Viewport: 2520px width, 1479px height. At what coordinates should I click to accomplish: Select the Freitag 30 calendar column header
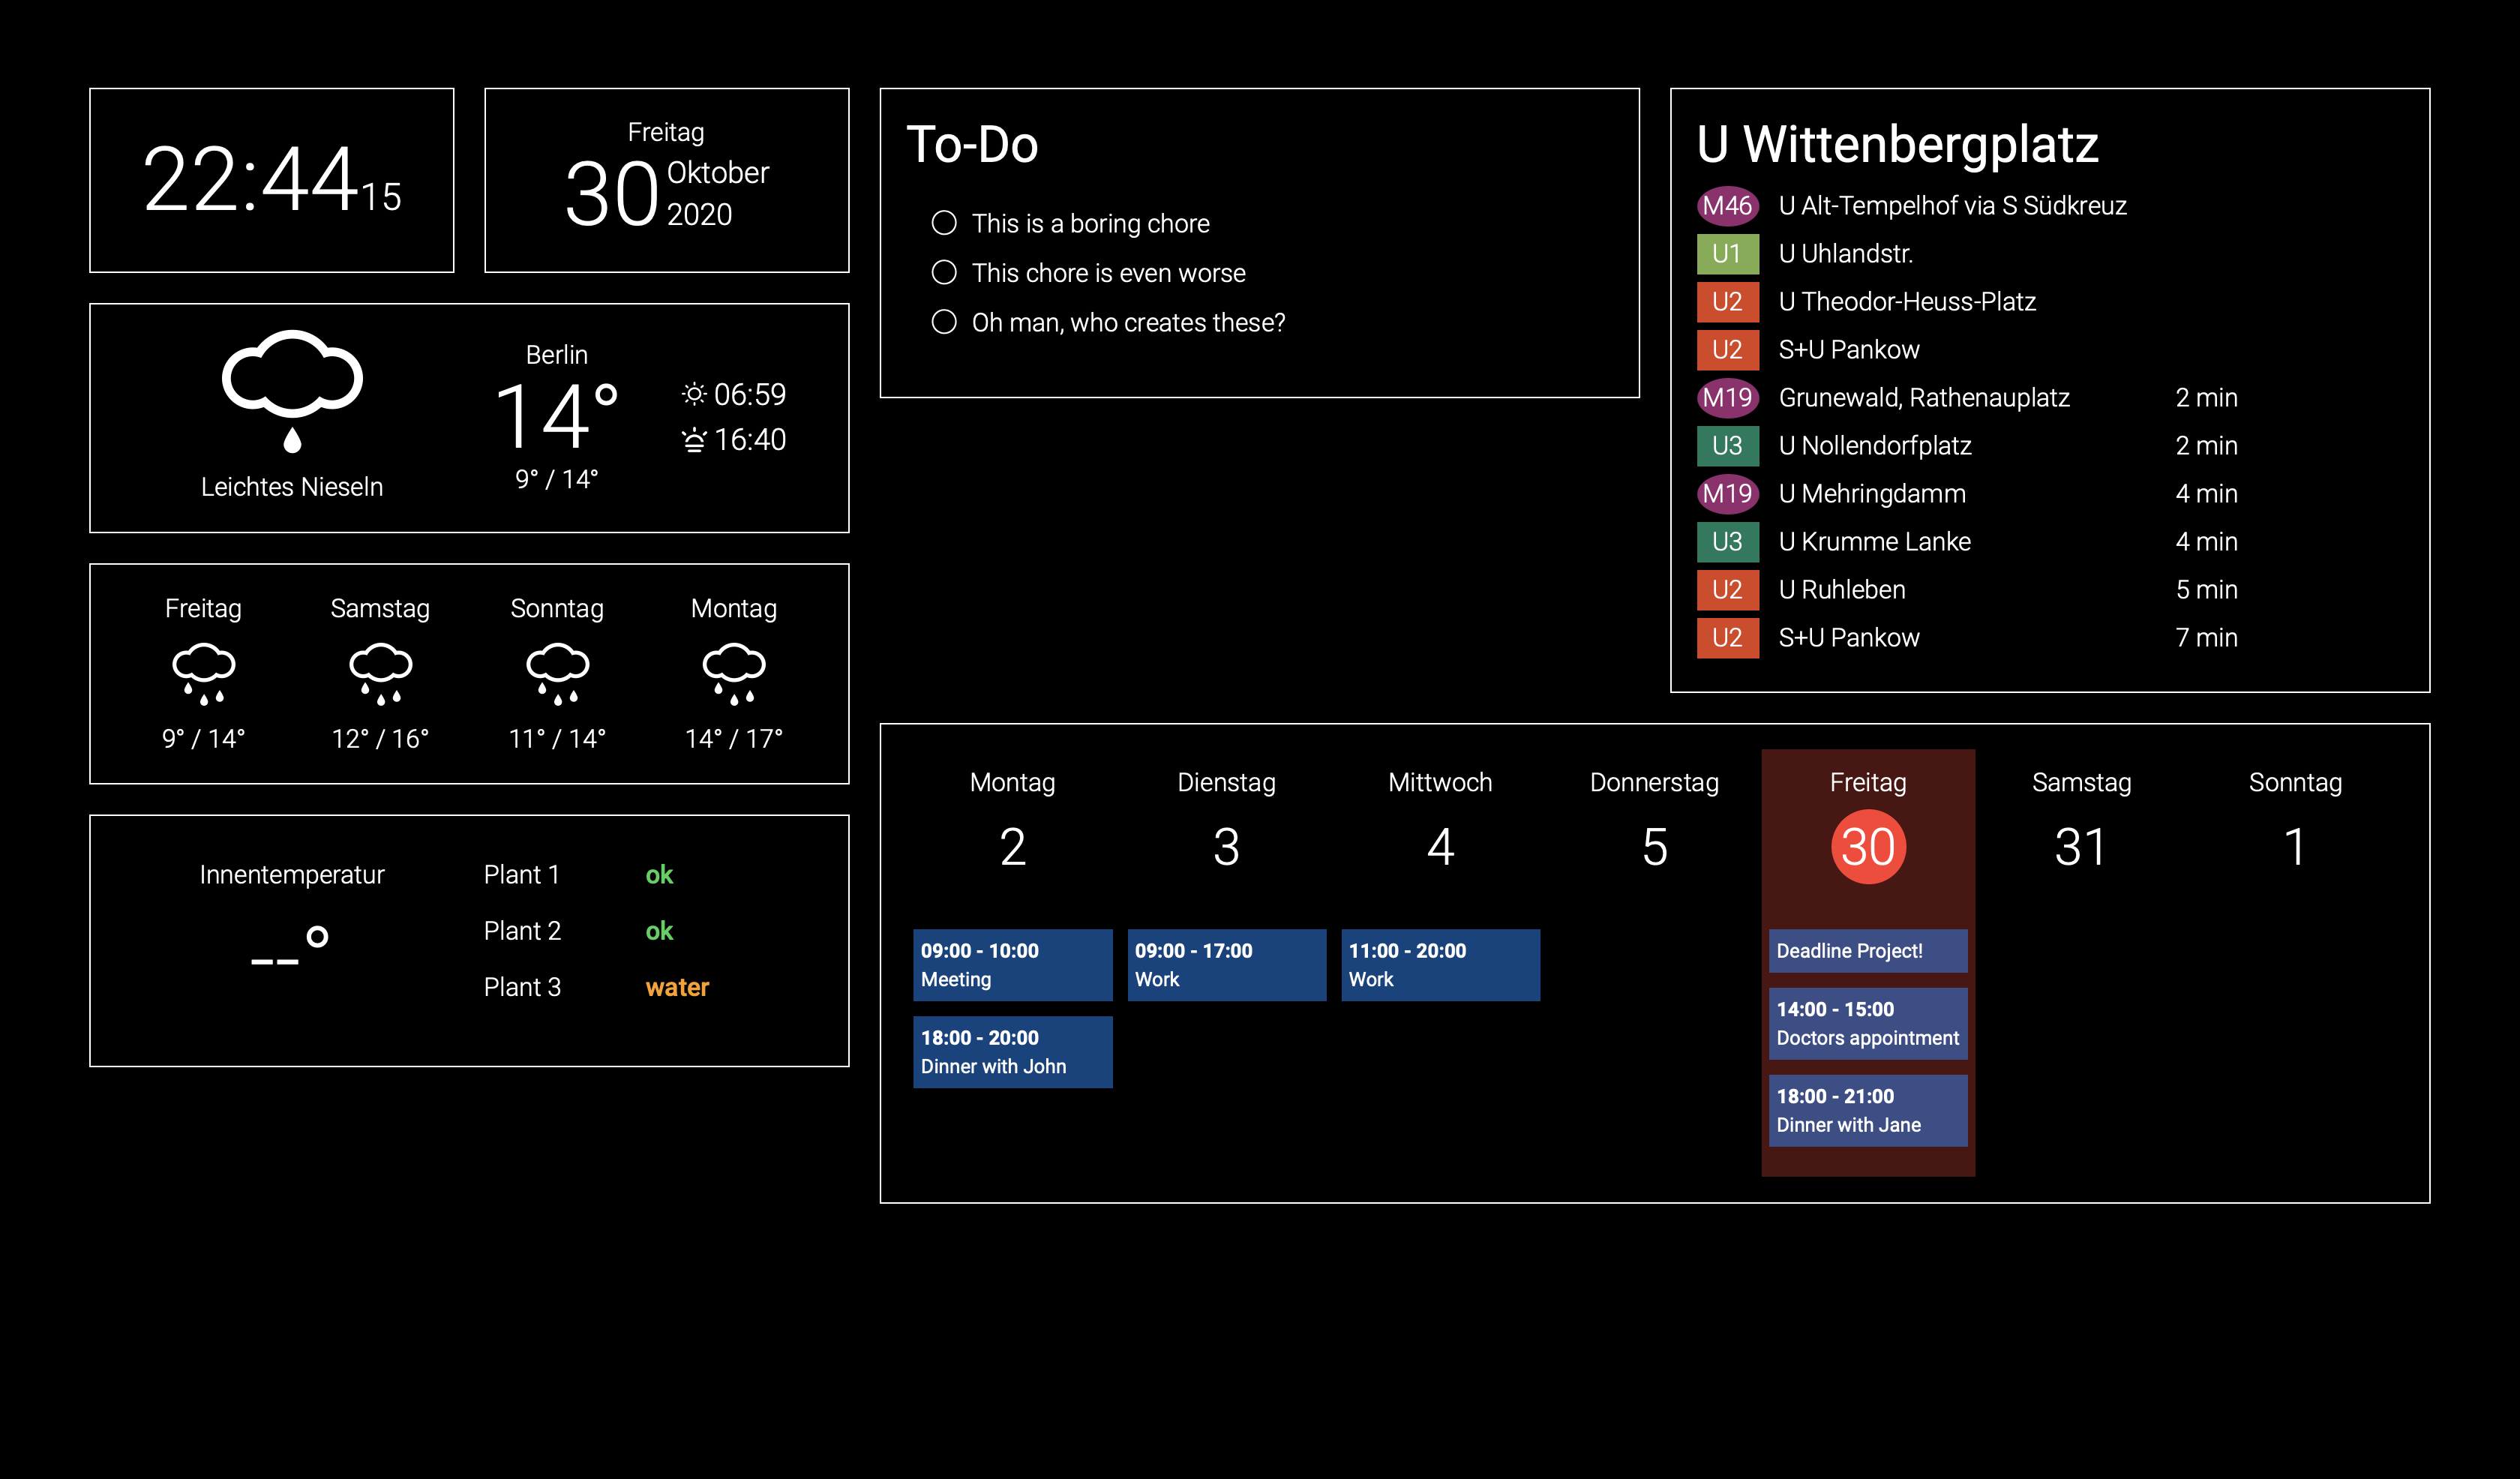(1867, 782)
